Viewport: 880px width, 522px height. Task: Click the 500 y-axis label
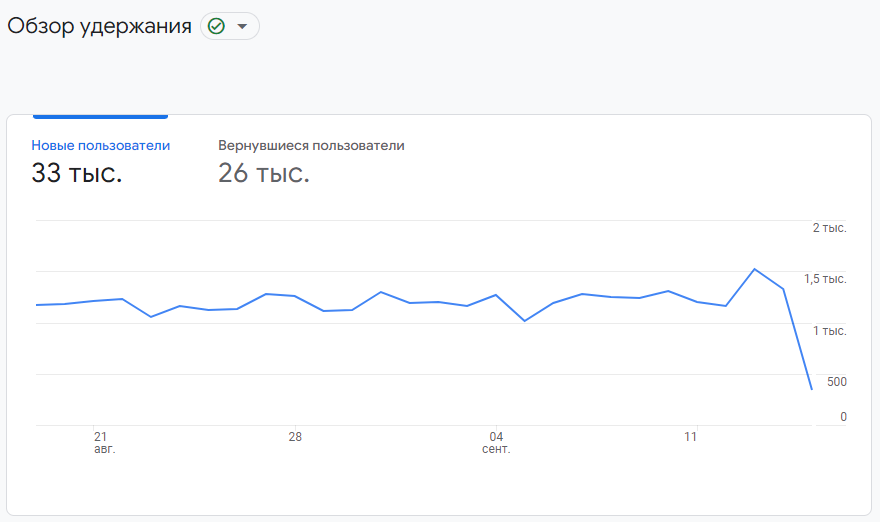837,382
